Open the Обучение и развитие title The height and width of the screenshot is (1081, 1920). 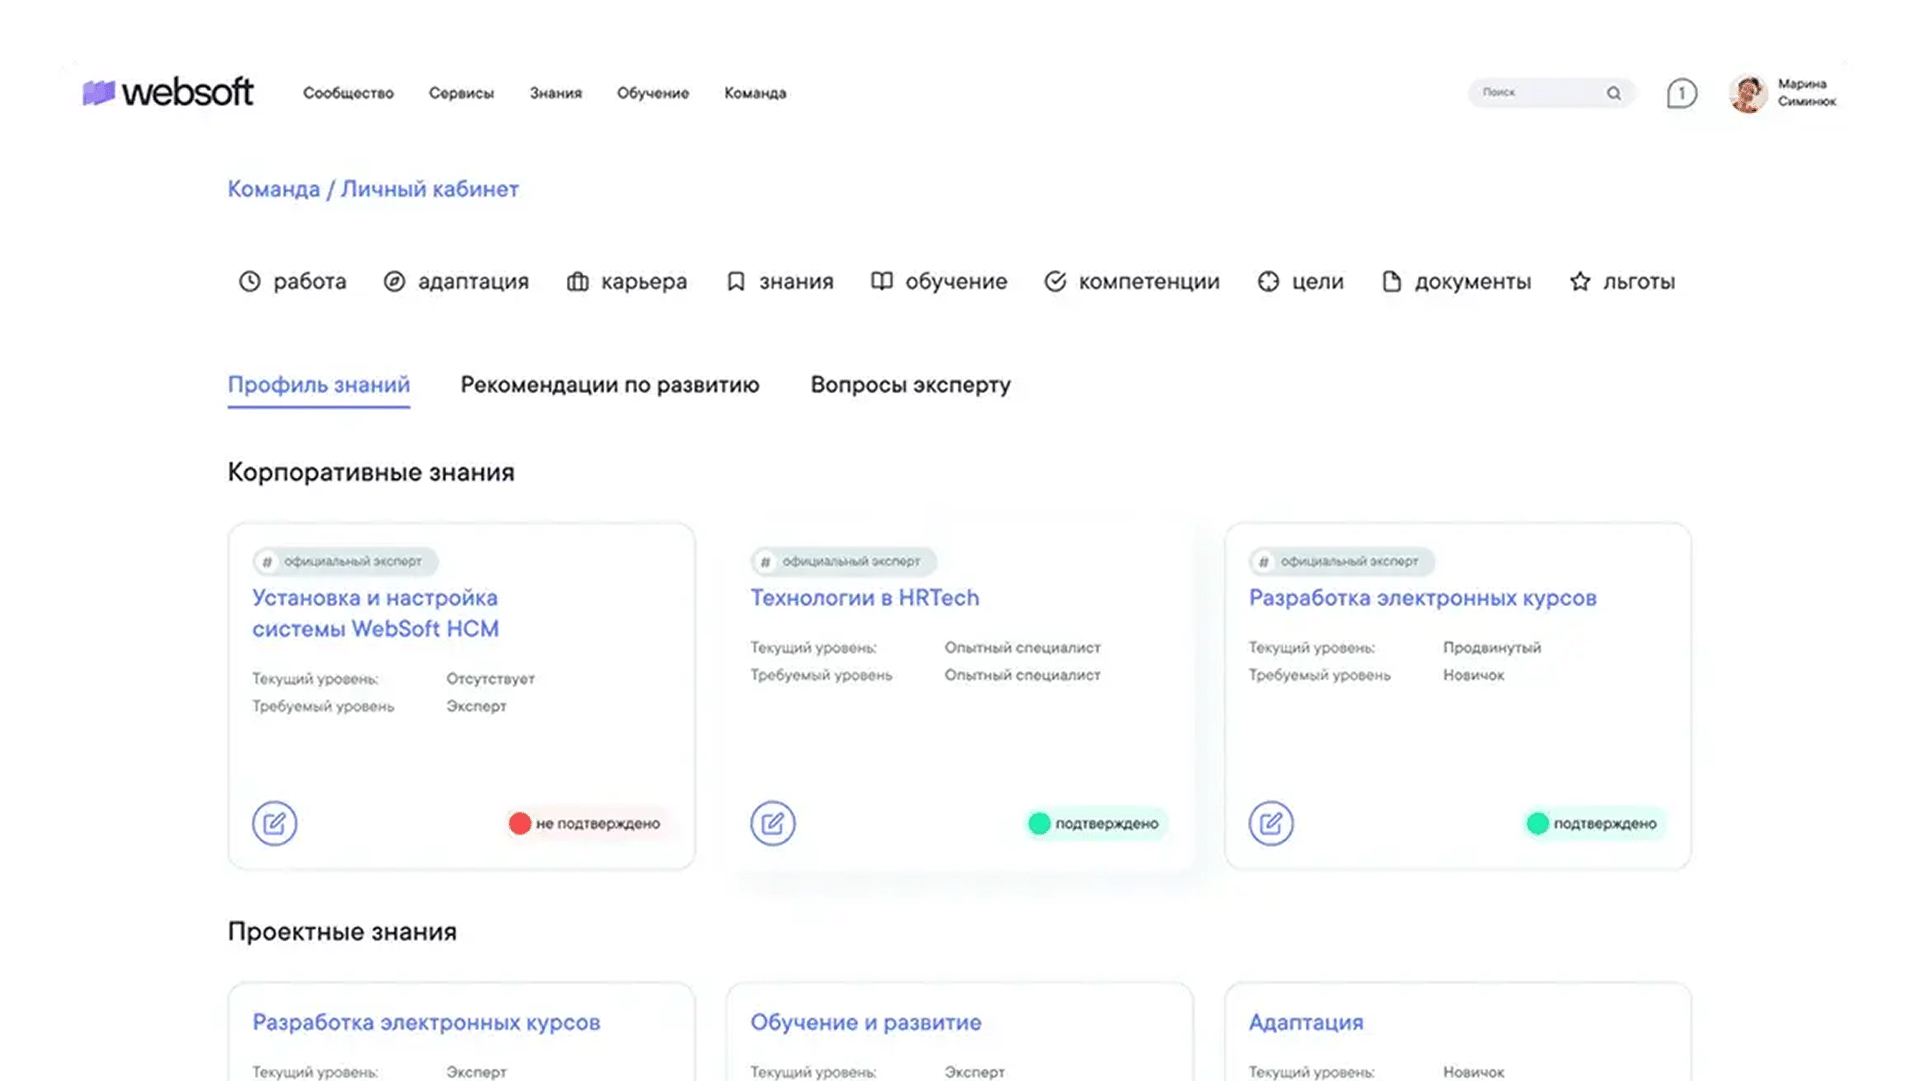pos(865,1023)
